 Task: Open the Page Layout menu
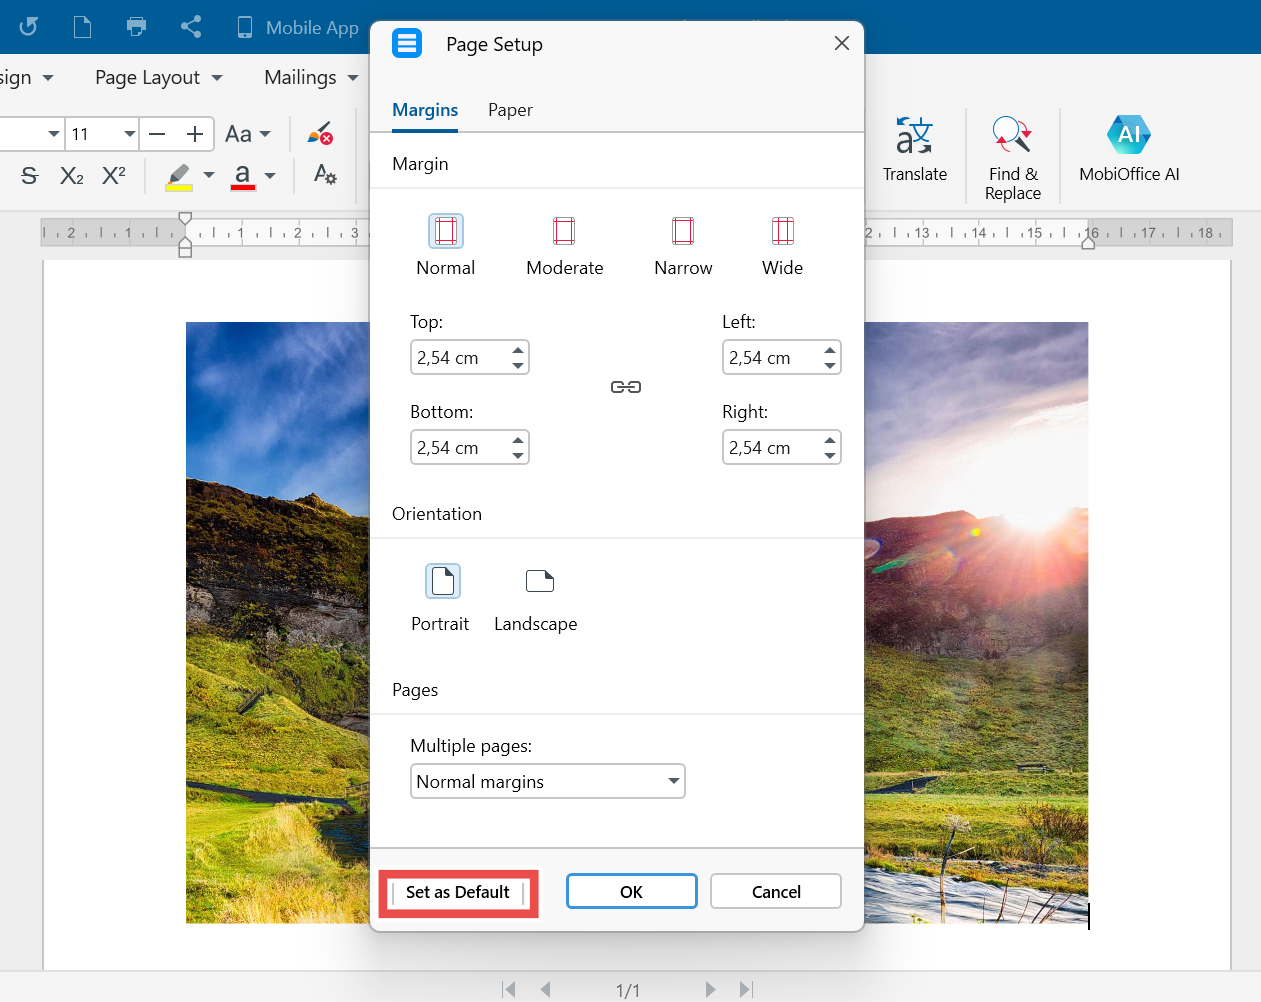[159, 78]
